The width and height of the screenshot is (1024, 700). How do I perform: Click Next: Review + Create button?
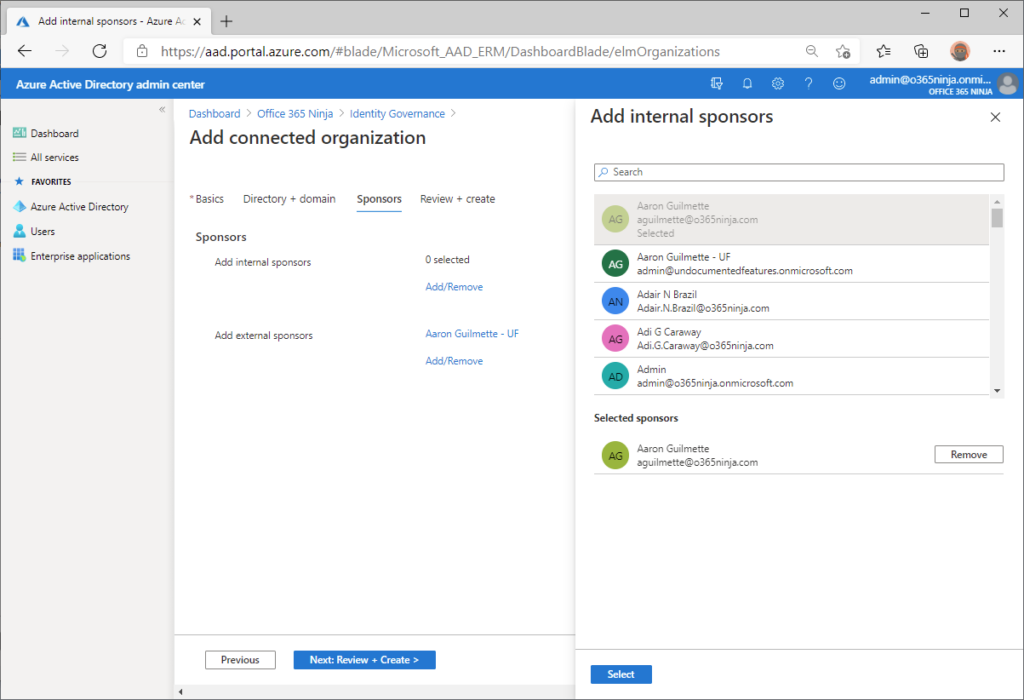tap(364, 659)
